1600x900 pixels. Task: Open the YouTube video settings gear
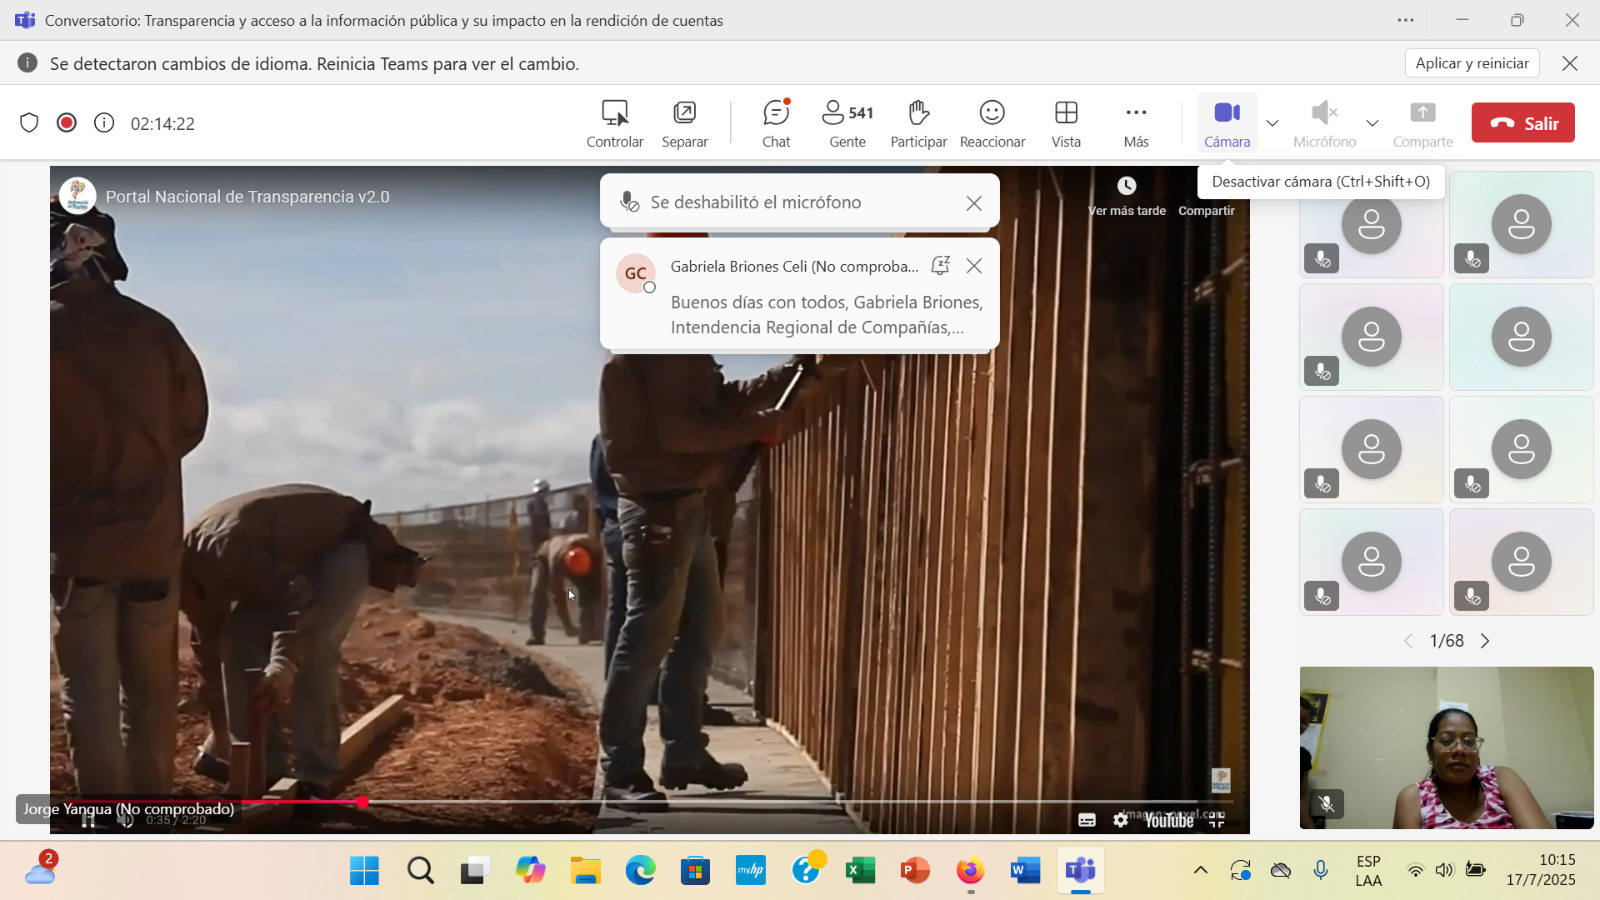tap(1121, 820)
